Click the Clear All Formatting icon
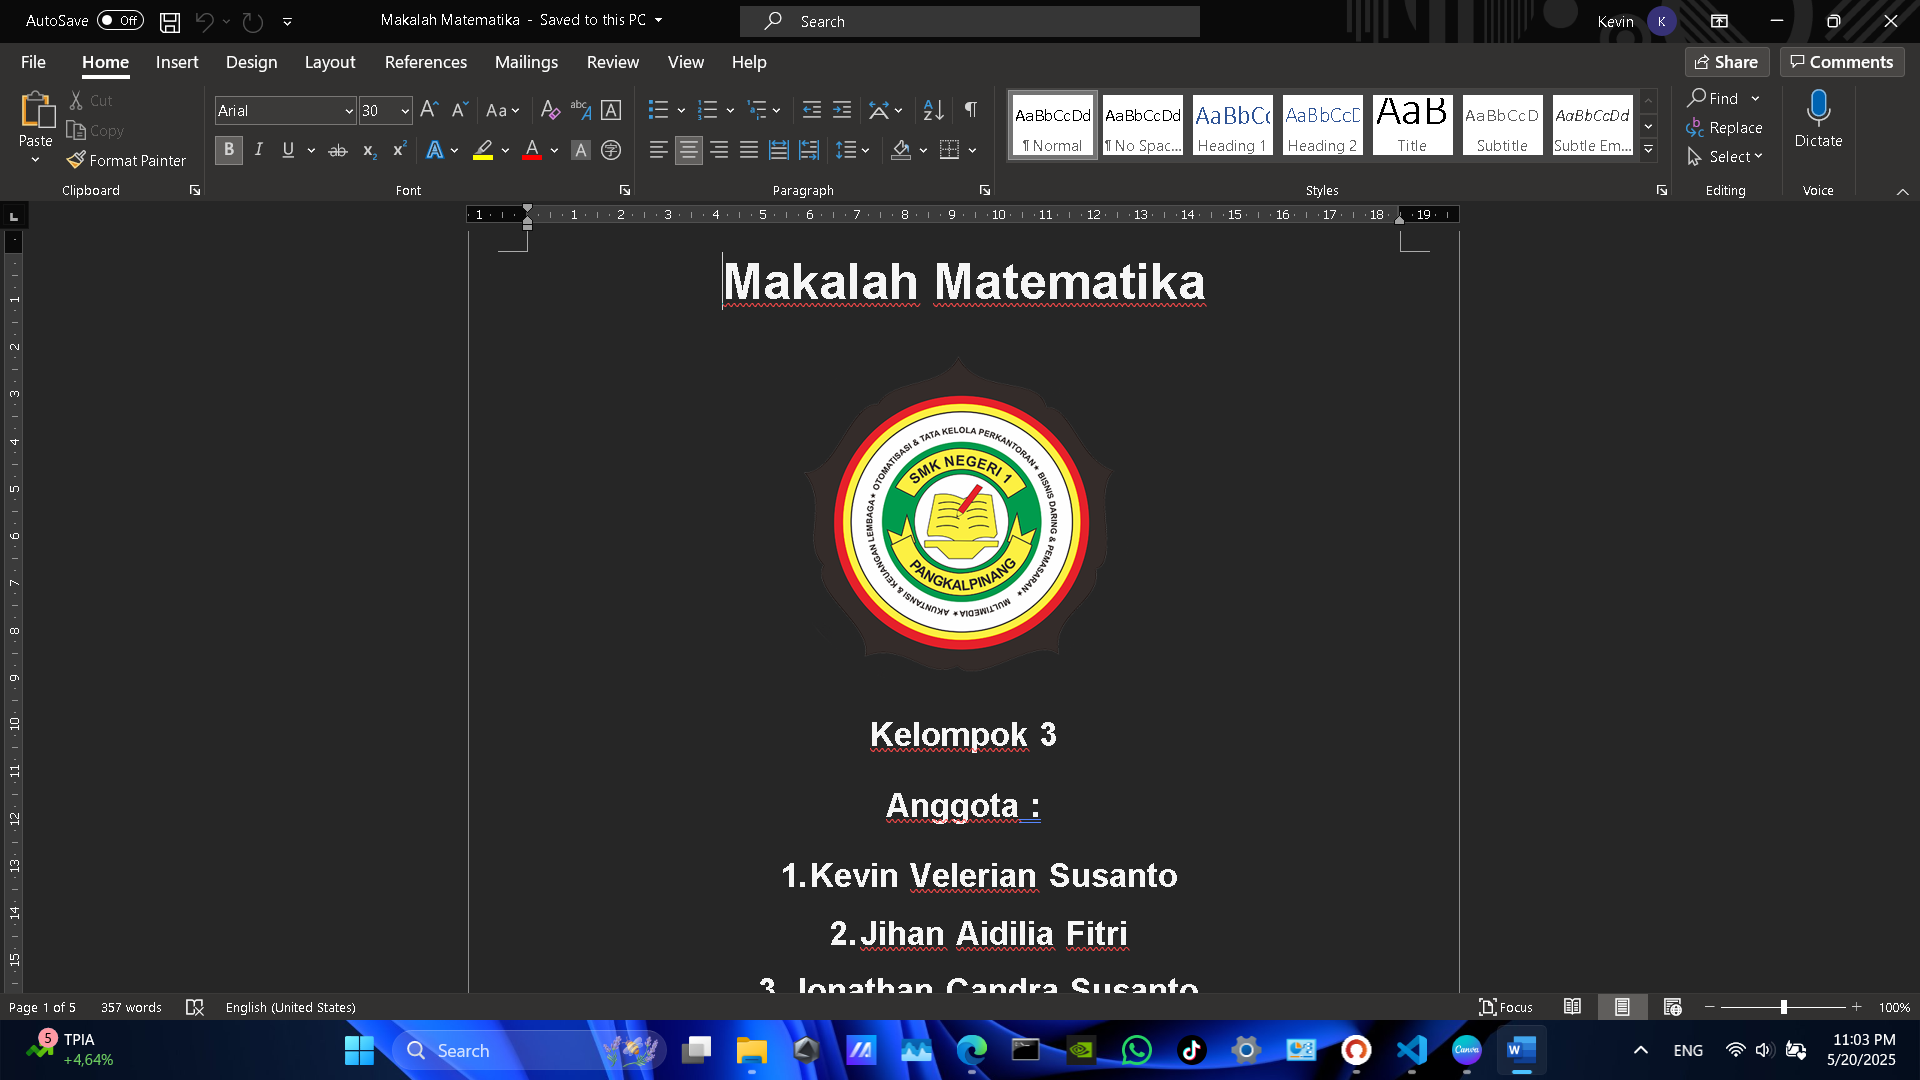This screenshot has width=1920, height=1080. [x=550, y=110]
